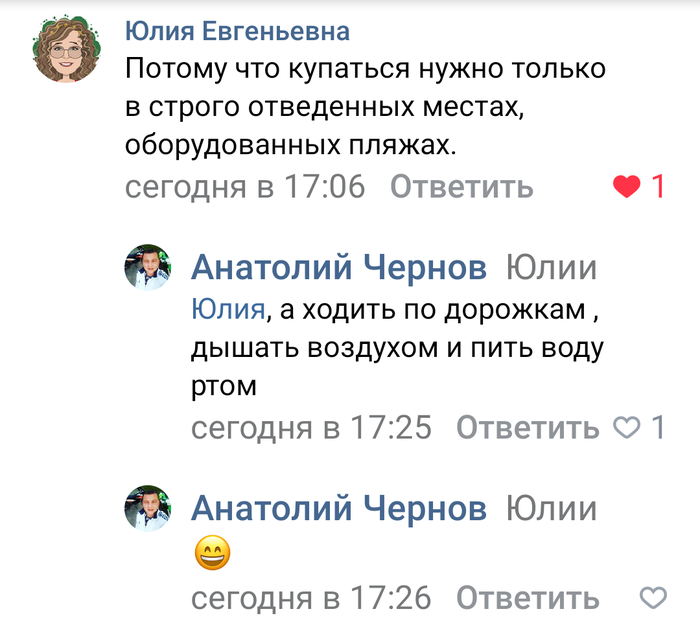Open Юлия Евгеньевна's profile by name
This screenshot has height=642, width=700.
[x=237, y=32]
